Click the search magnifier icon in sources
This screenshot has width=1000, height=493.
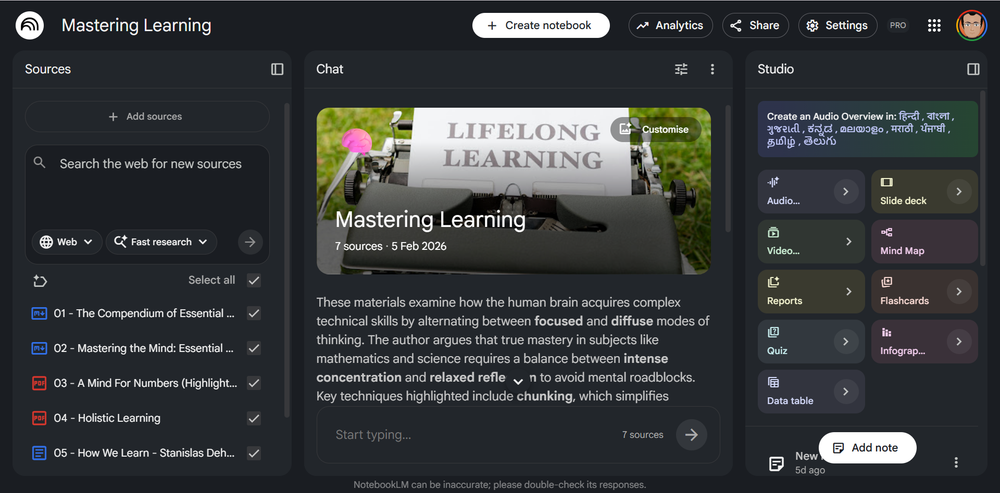tap(40, 163)
